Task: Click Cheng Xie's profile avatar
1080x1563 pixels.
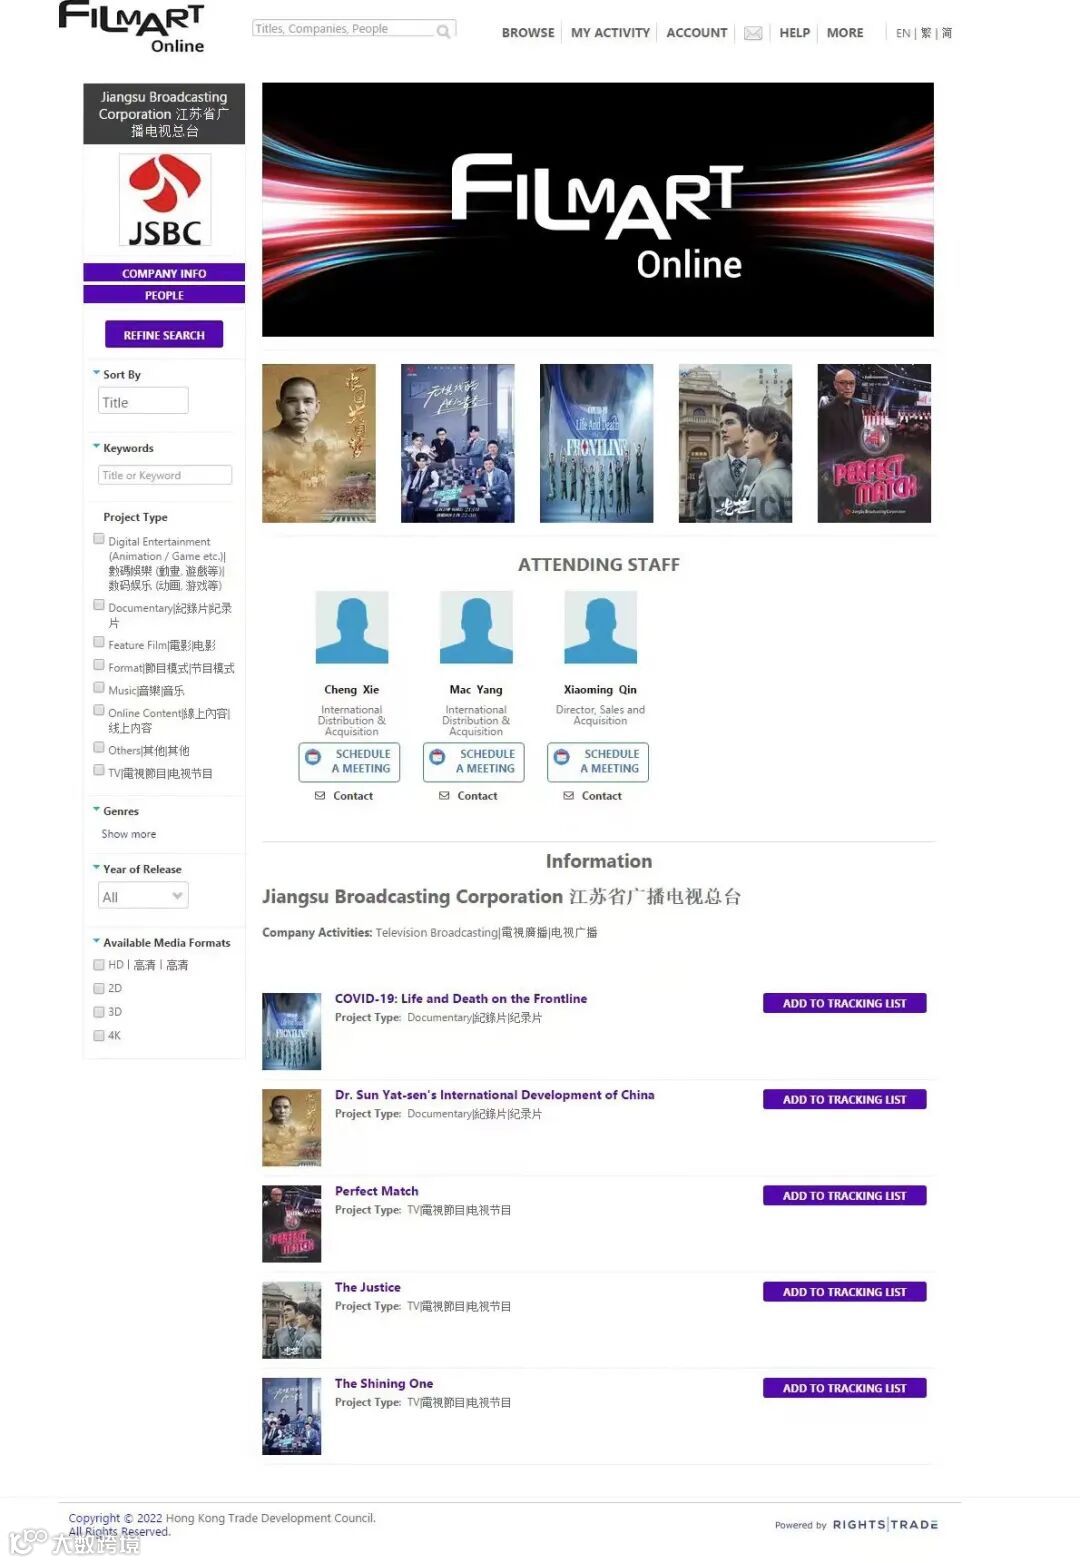Action: pos(352,627)
